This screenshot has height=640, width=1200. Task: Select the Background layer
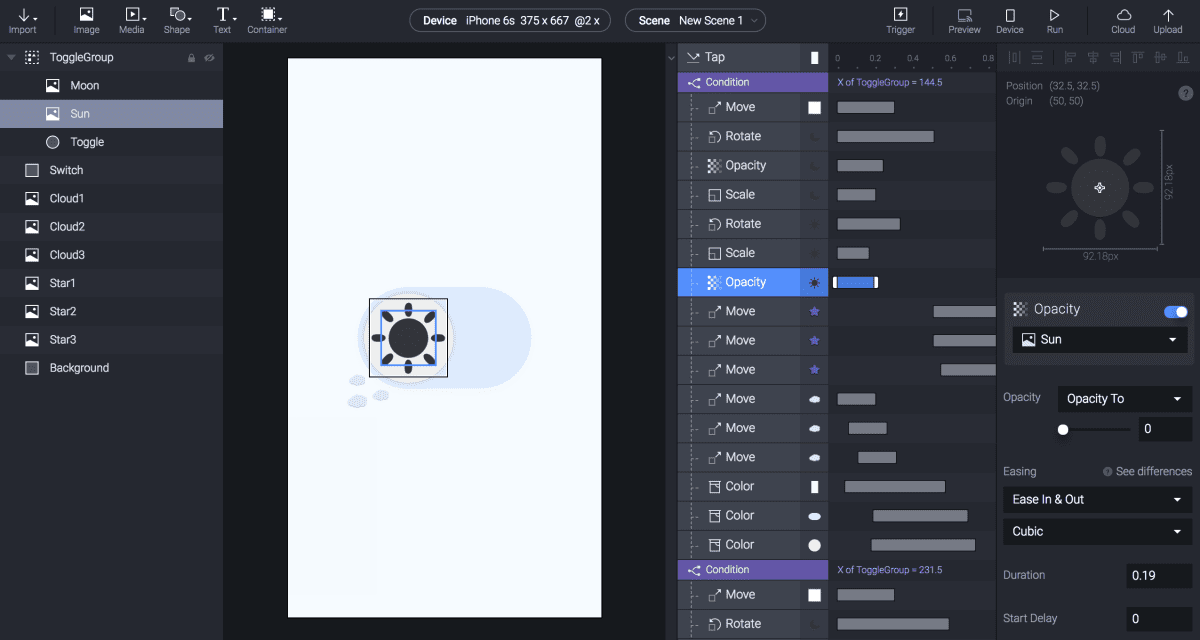click(111, 368)
